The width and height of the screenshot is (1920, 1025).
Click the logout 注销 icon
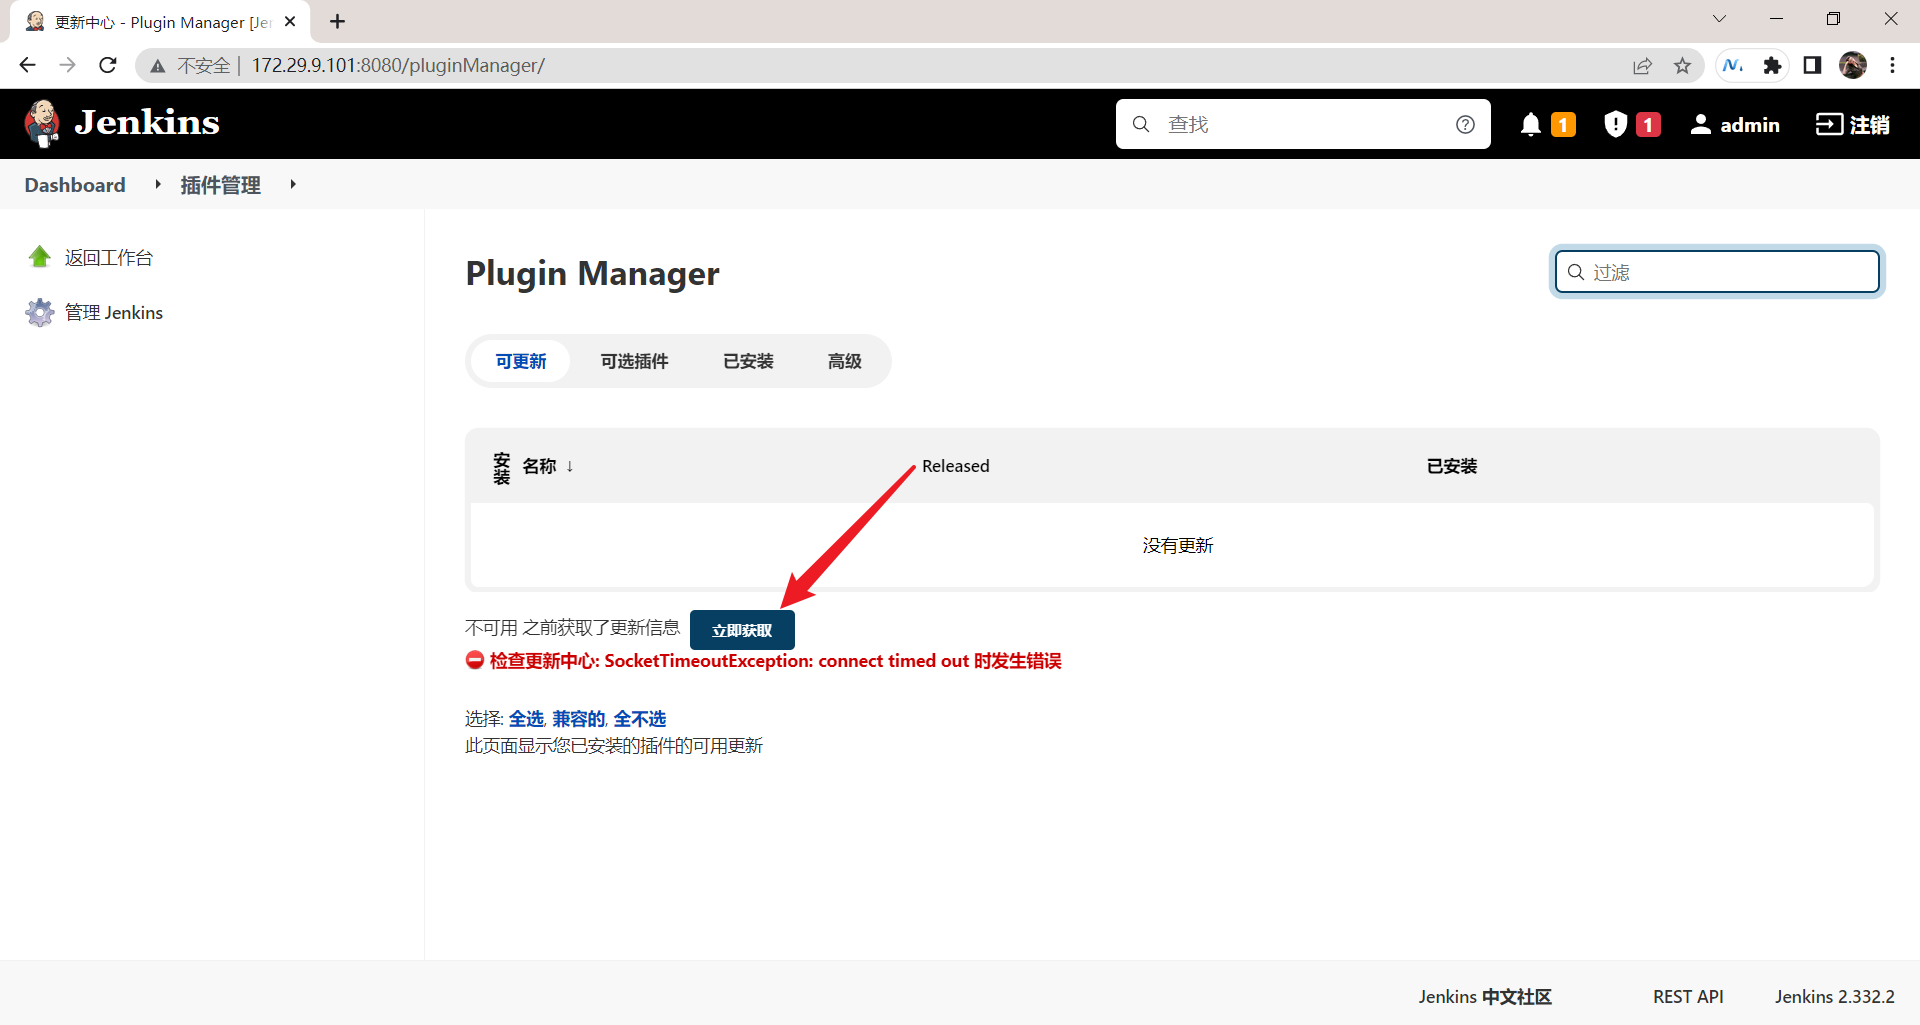tap(1829, 124)
